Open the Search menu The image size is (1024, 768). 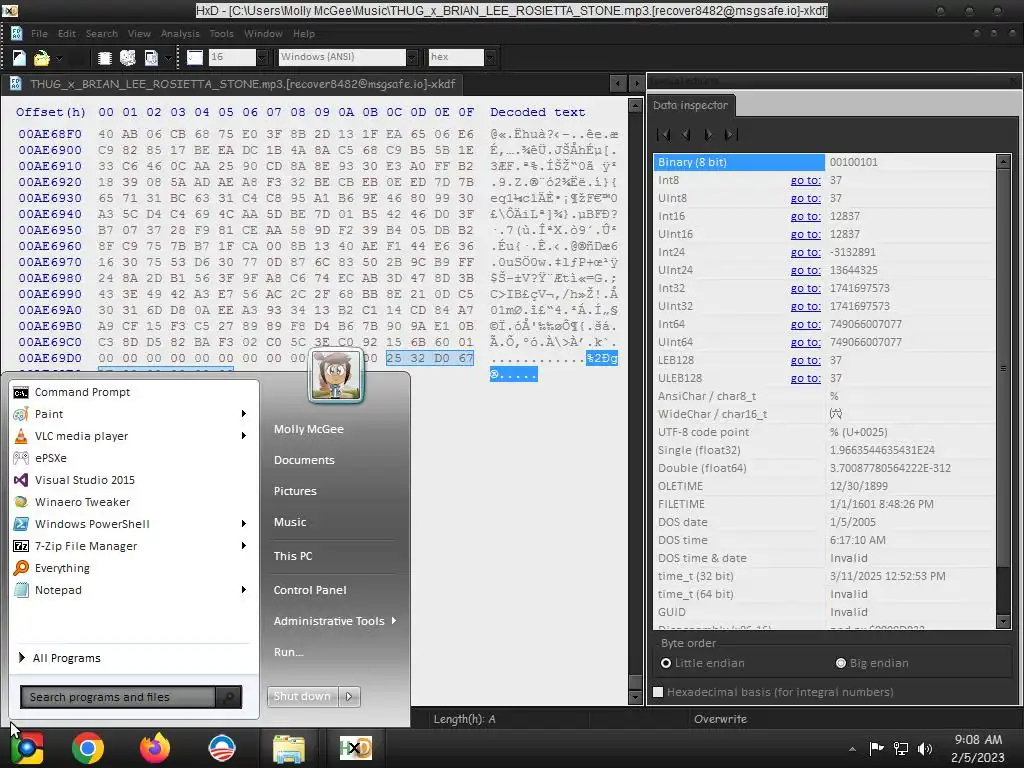click(102, 33)
